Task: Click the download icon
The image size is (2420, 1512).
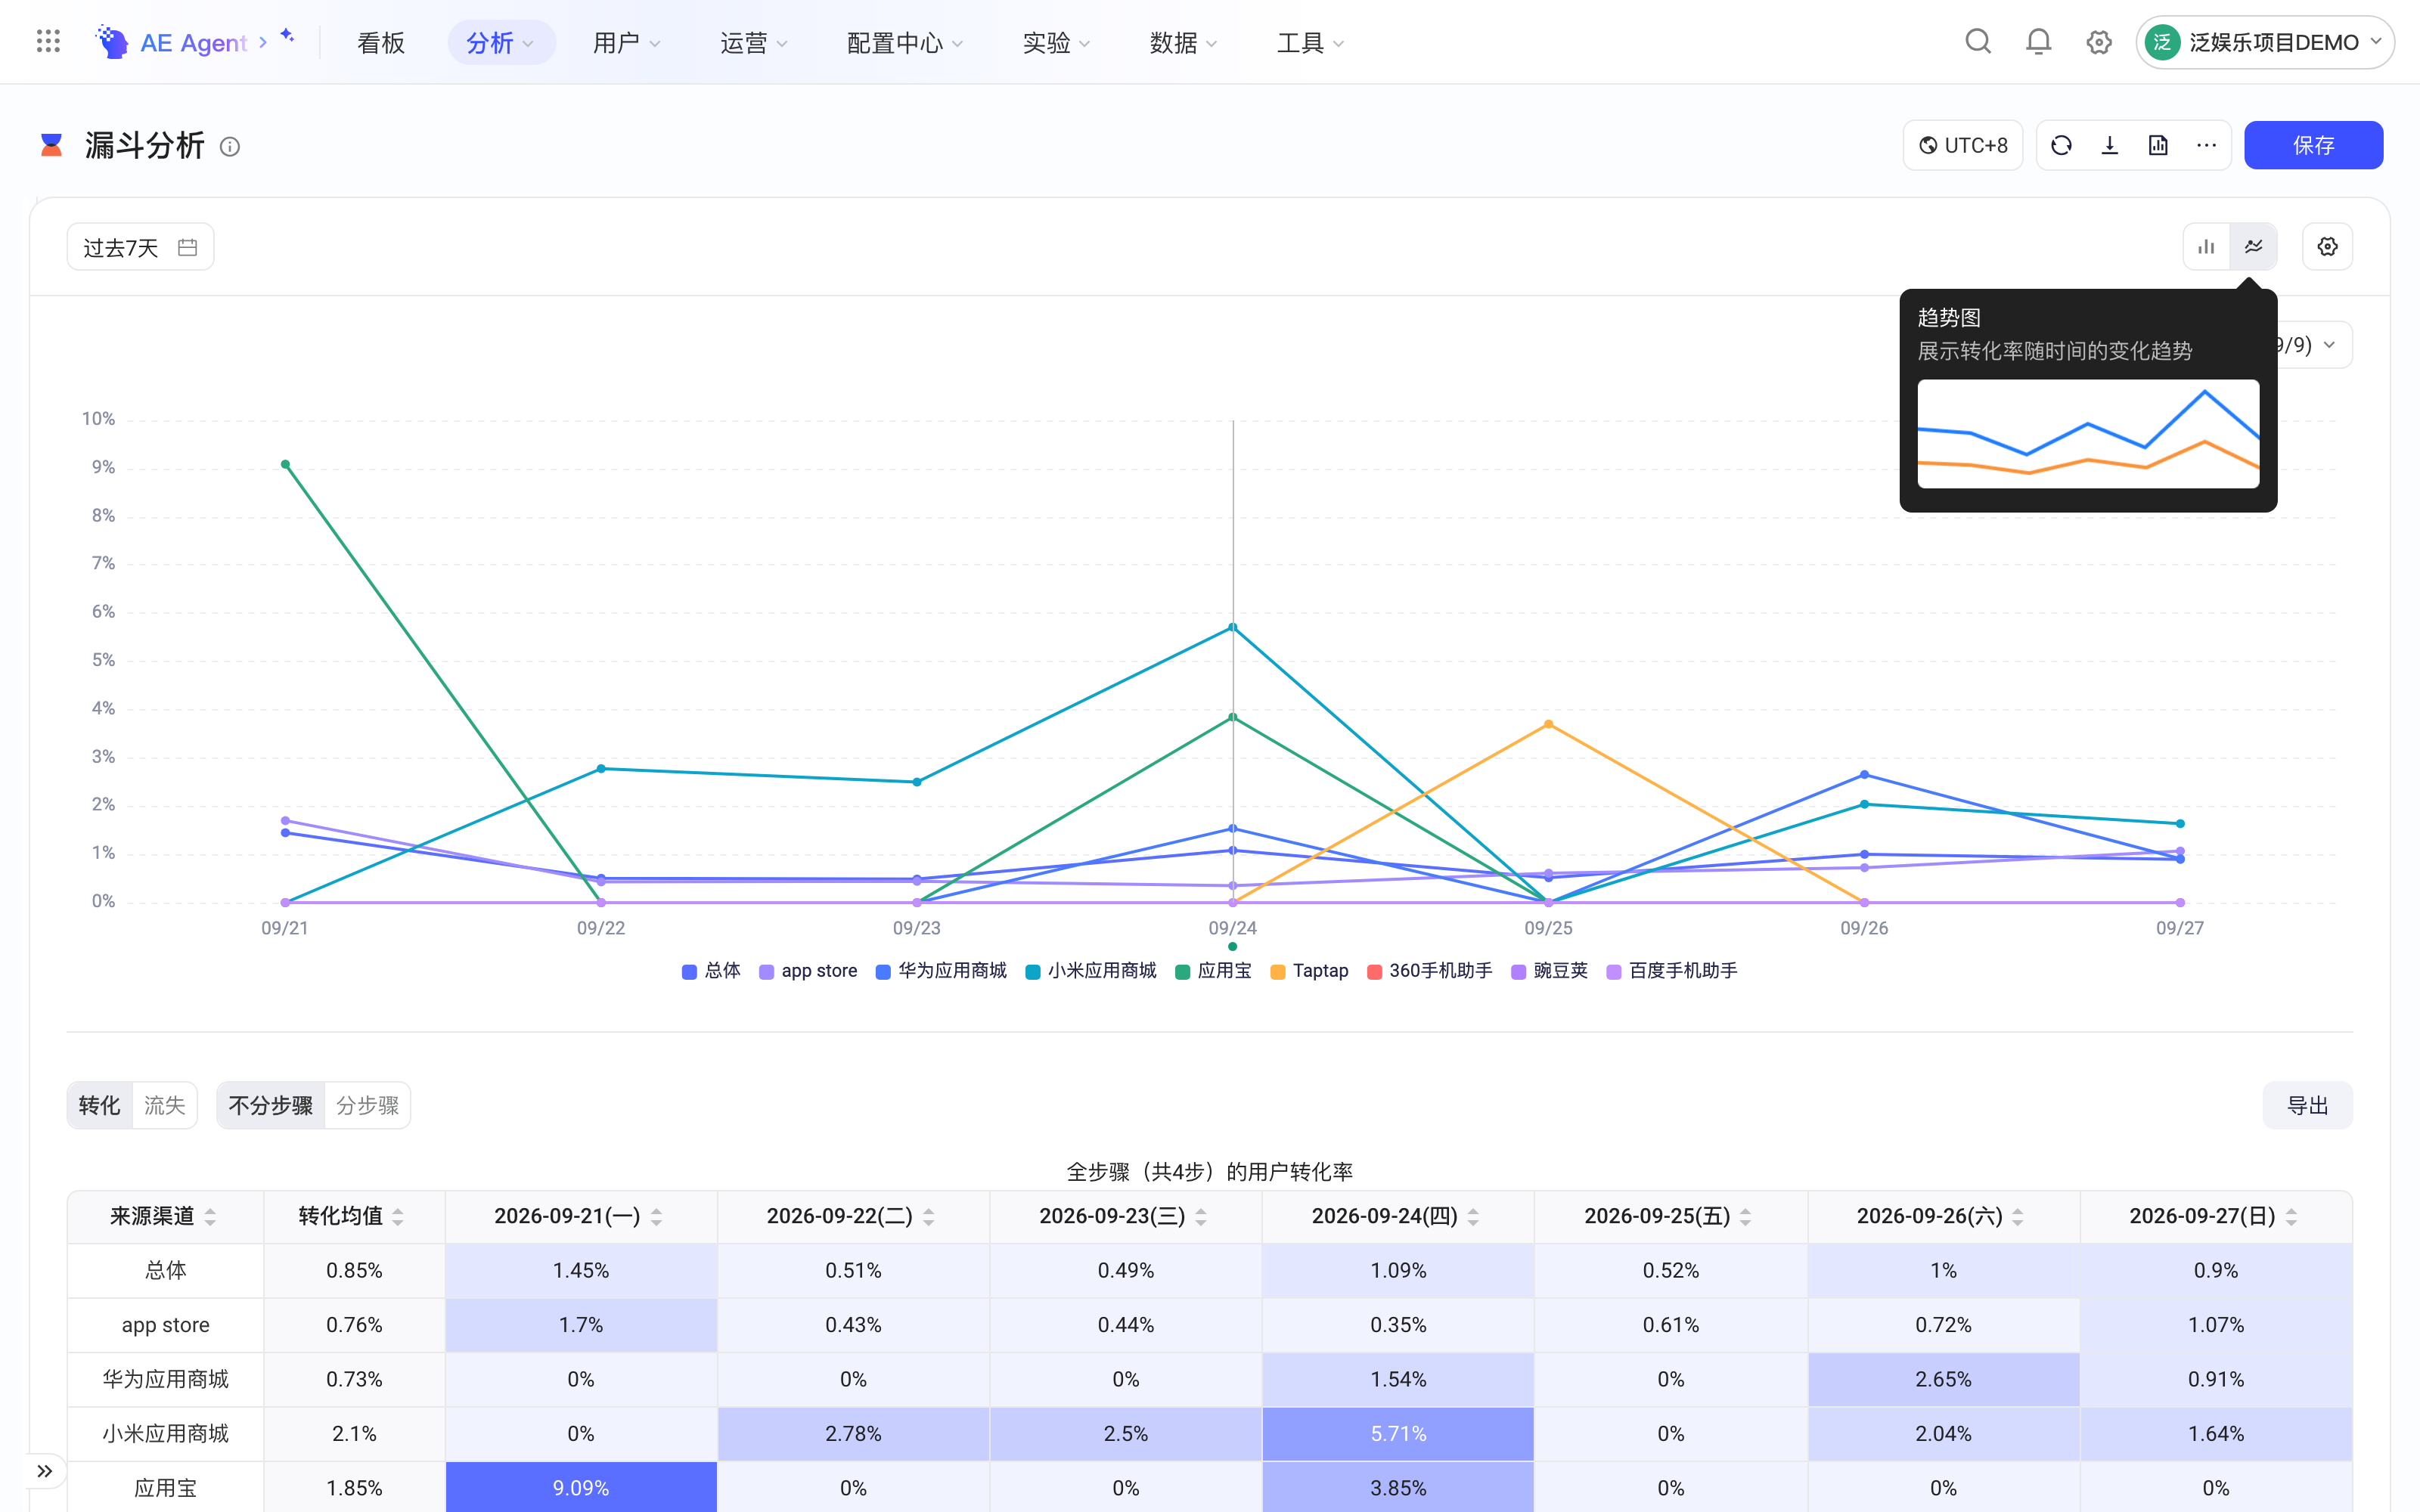Action: (x=2110, y=145)
